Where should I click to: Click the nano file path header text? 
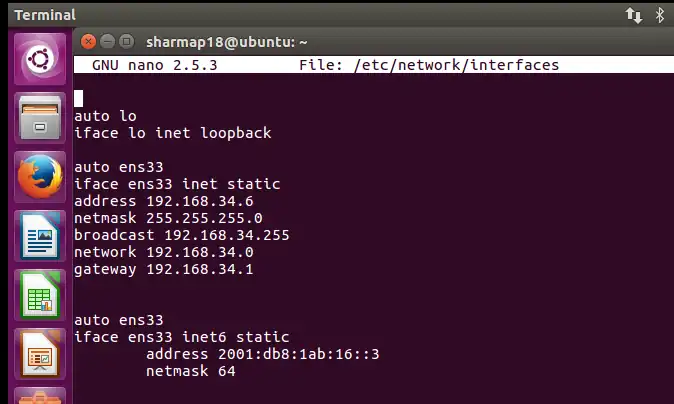tap(429, 65)
